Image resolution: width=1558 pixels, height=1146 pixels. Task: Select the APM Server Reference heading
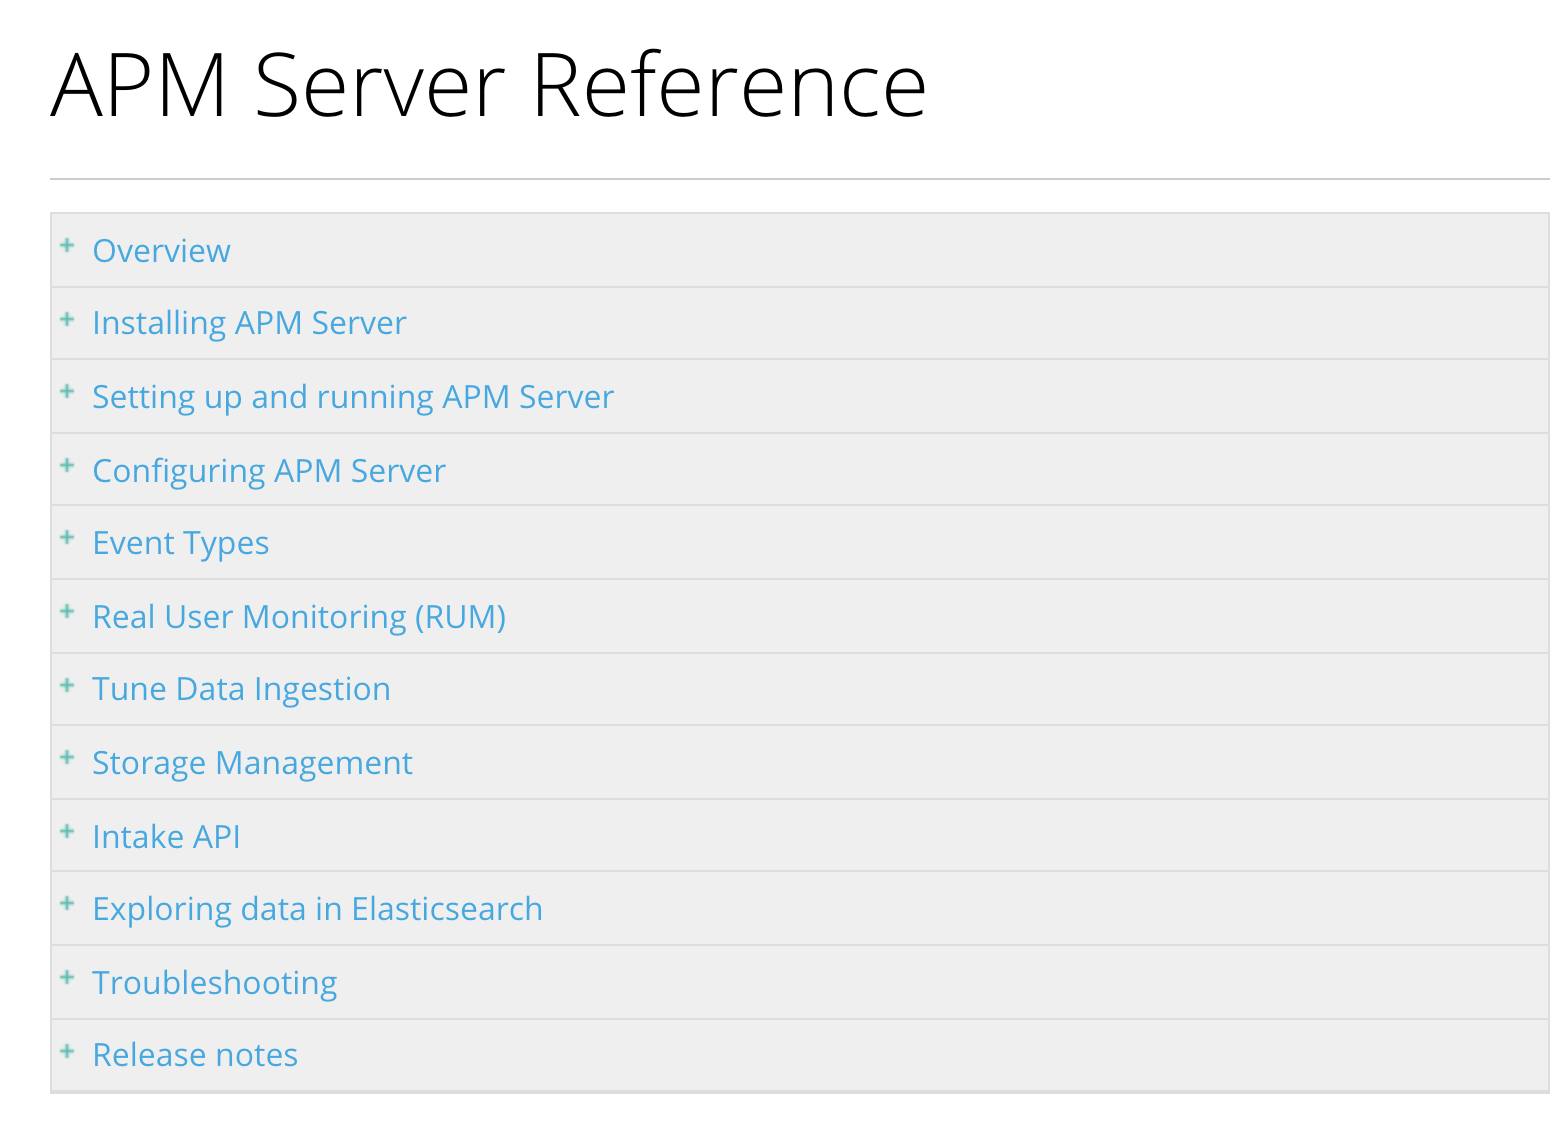click(x=489, y=86)
